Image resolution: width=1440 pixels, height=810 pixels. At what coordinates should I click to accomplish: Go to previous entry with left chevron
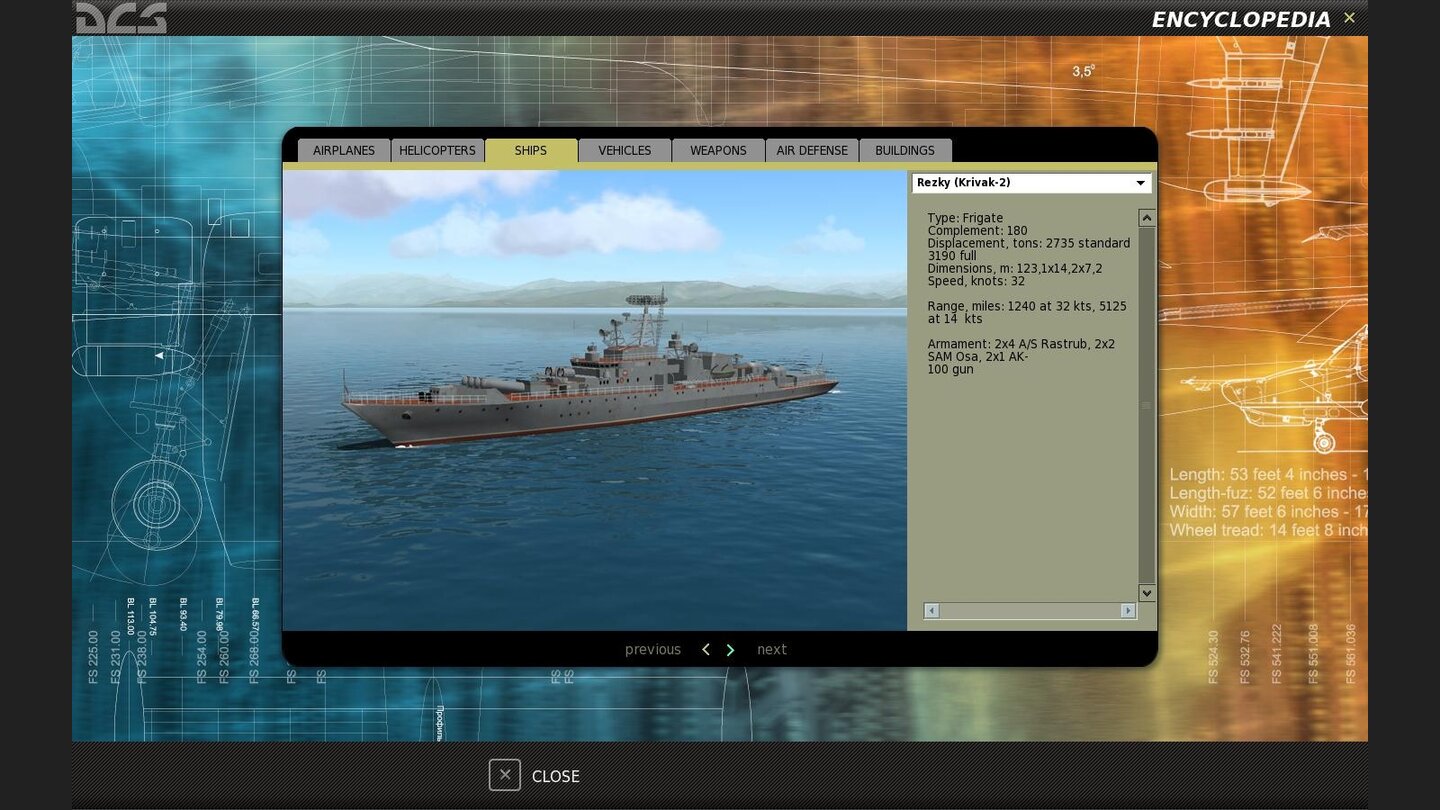point(706,649)
